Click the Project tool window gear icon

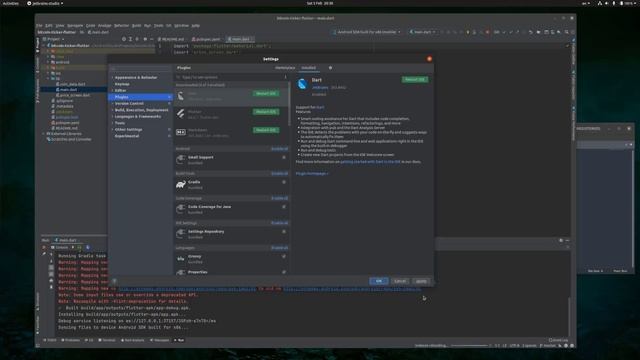click(145, 39)
